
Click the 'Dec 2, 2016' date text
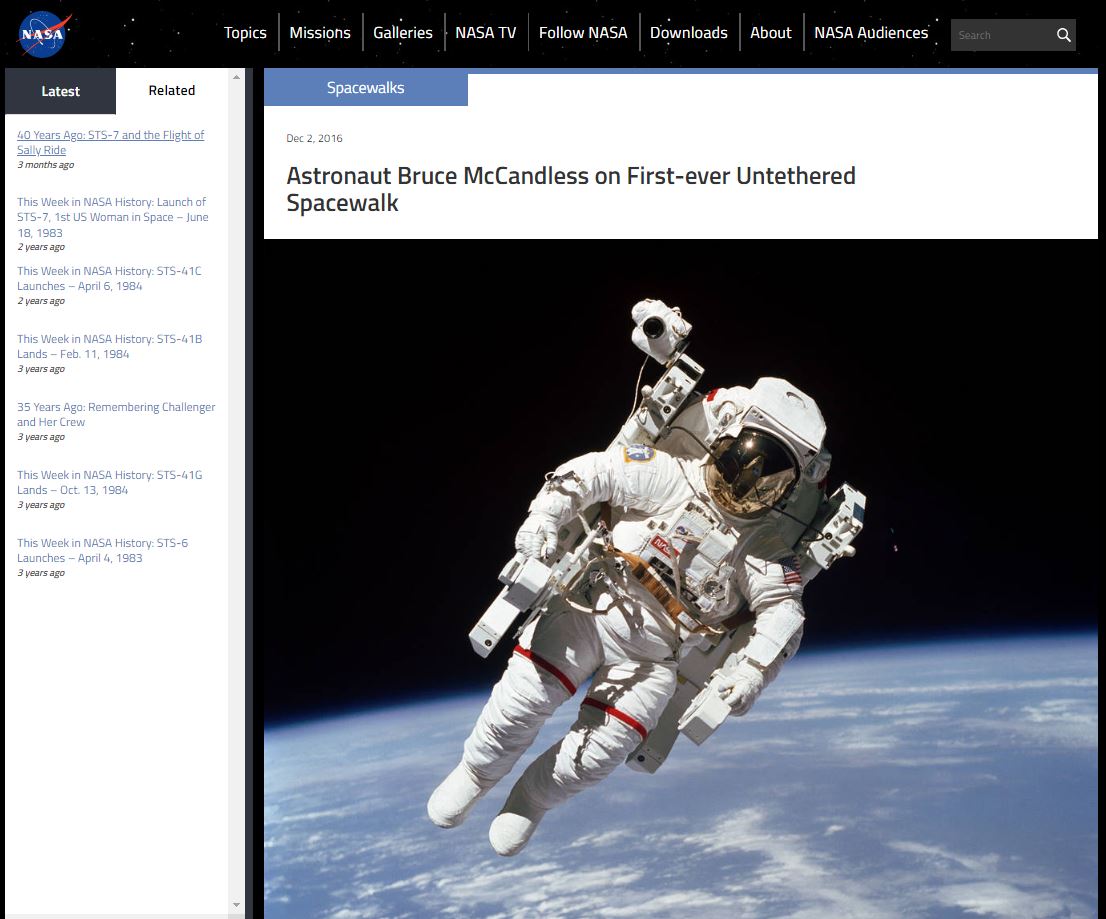[314, 138]
